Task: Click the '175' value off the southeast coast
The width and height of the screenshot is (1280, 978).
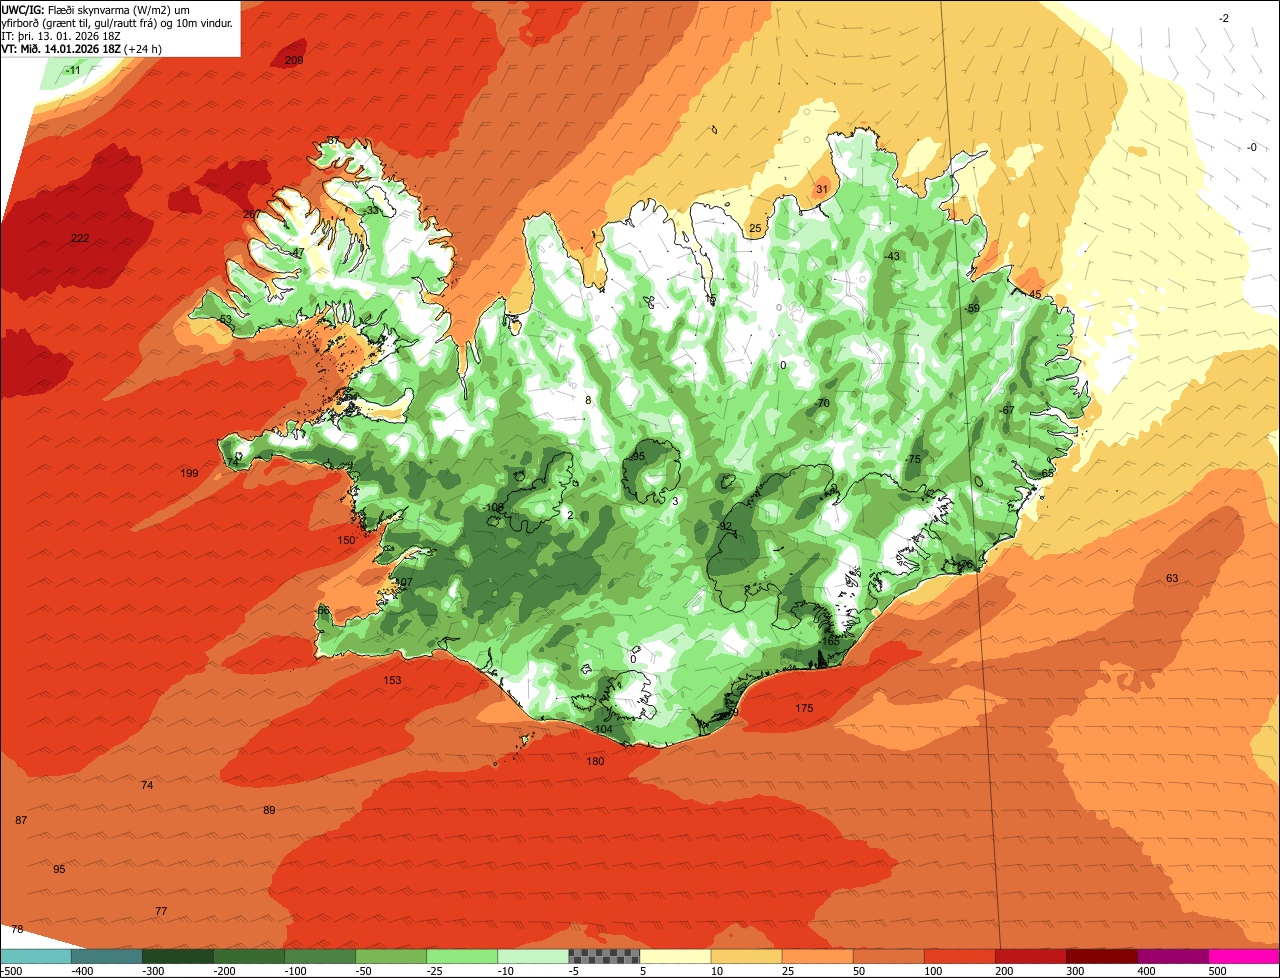Action: (x=804, y=708)
